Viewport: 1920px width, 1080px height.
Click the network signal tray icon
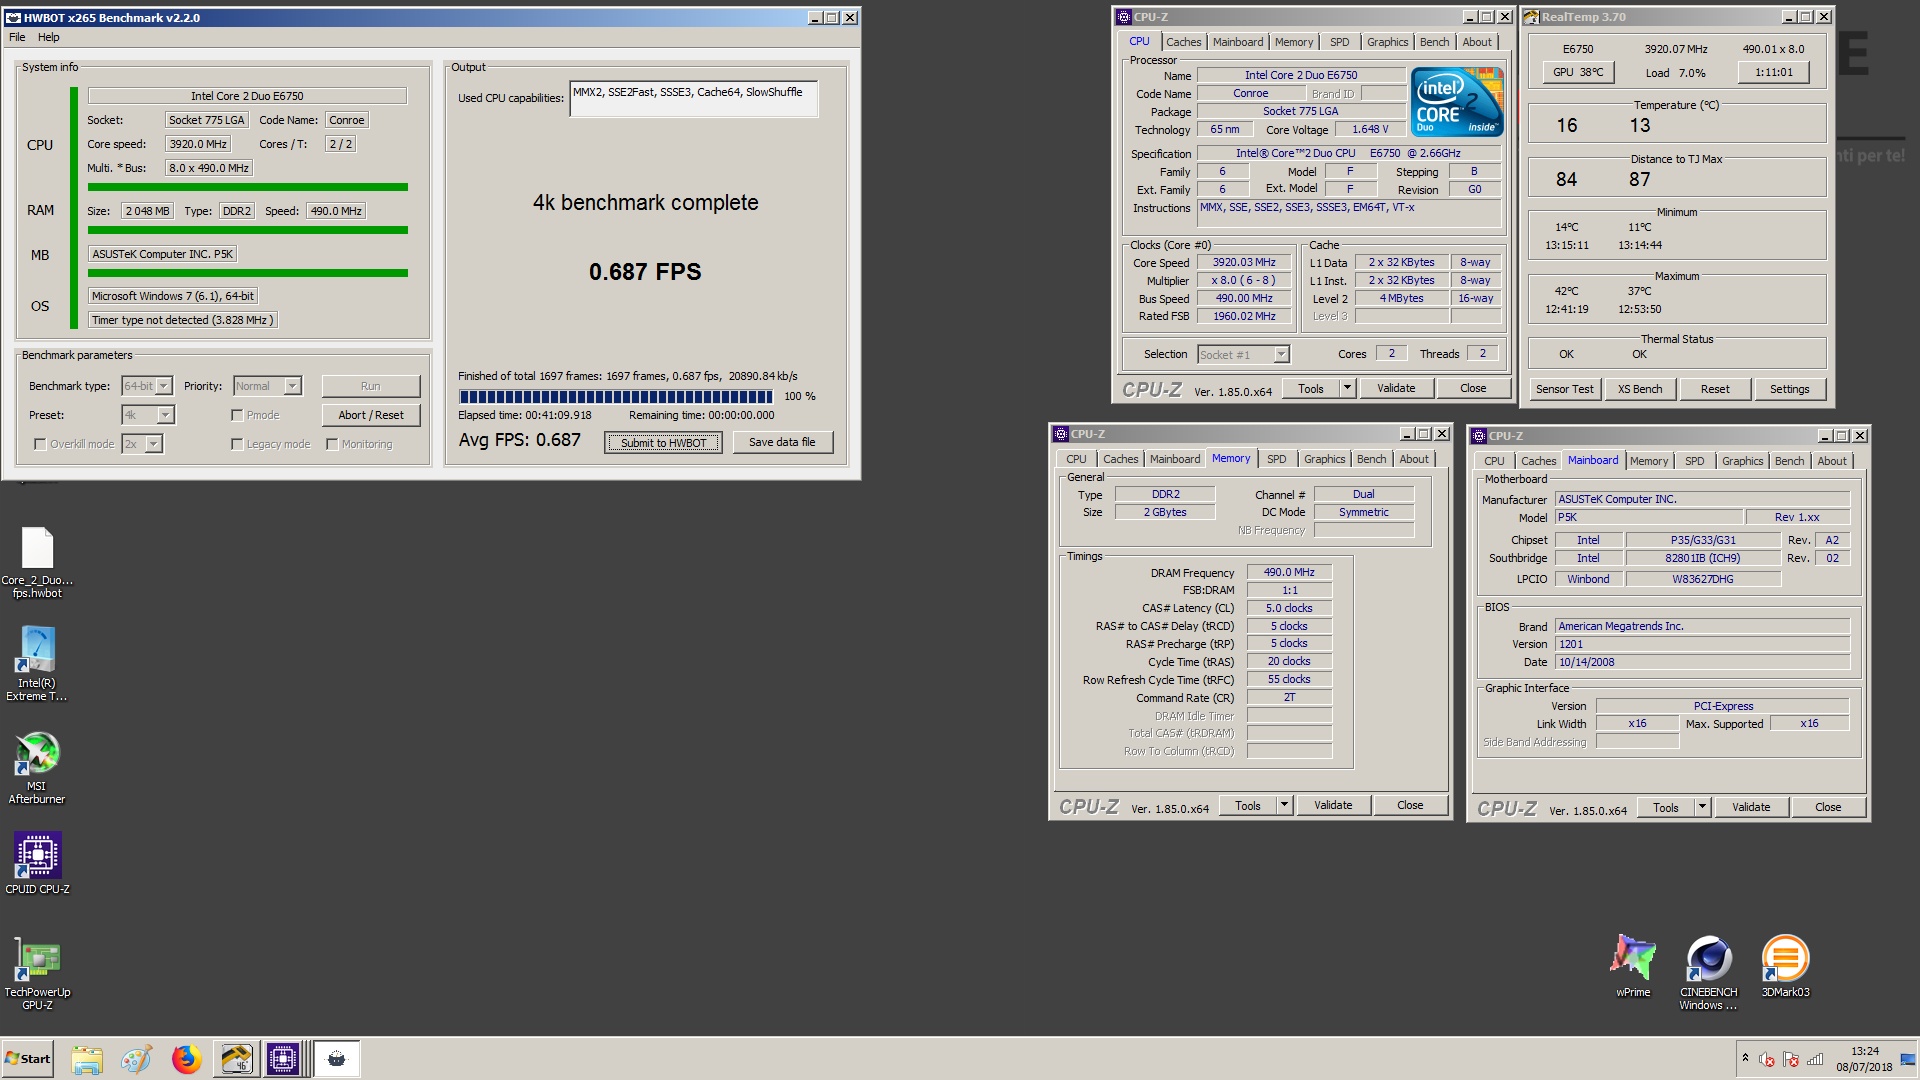click(1815, 1059)
